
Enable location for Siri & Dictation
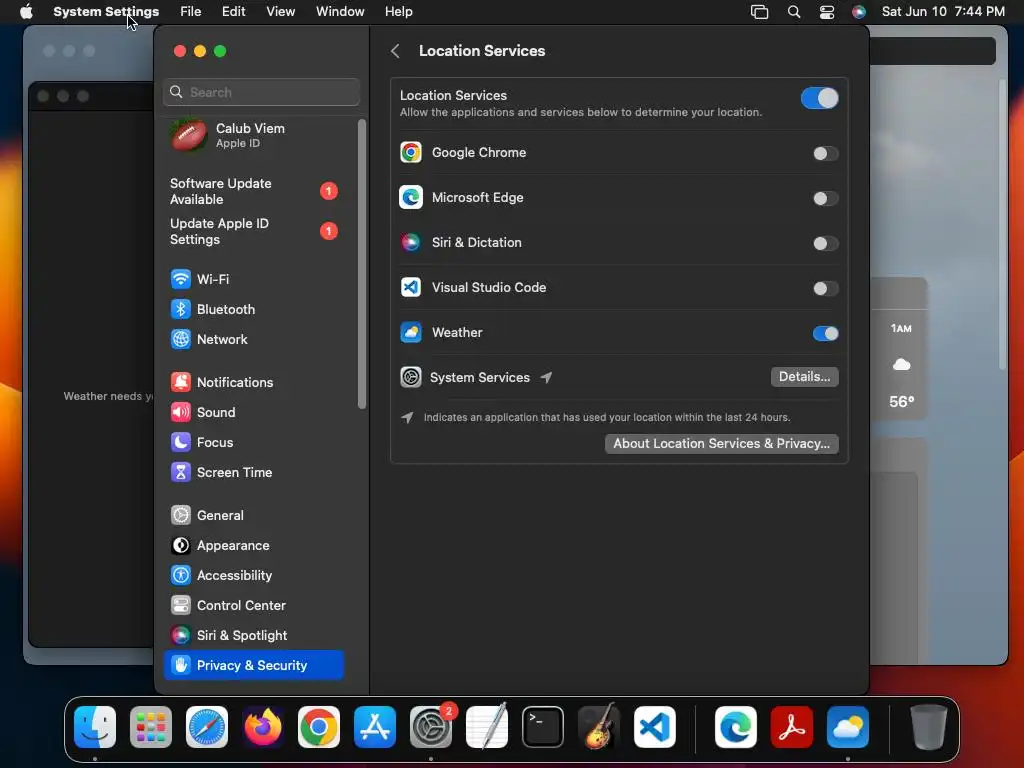(x=825, y=244)
